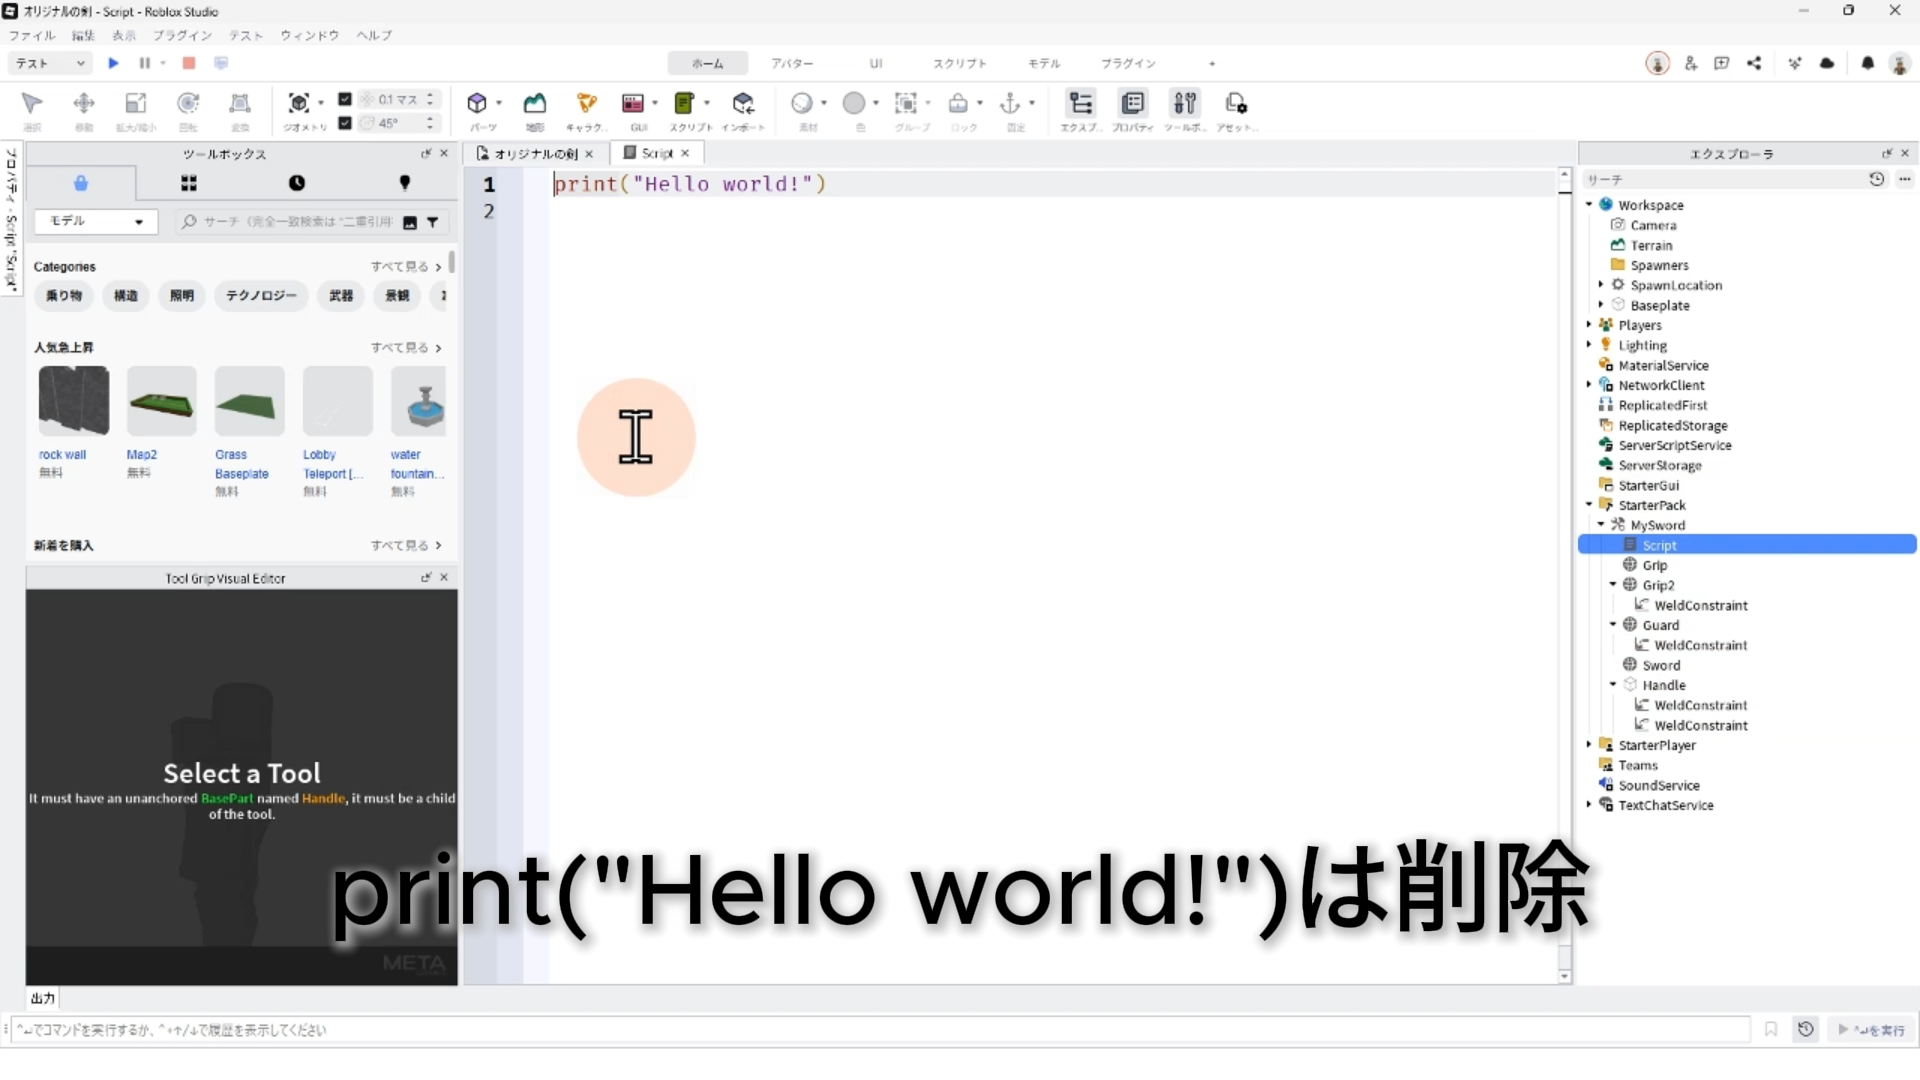Image resolution: width=1920 pixels, height=1080 pixels.
Task: Click the Play test button
Action: 113,63
